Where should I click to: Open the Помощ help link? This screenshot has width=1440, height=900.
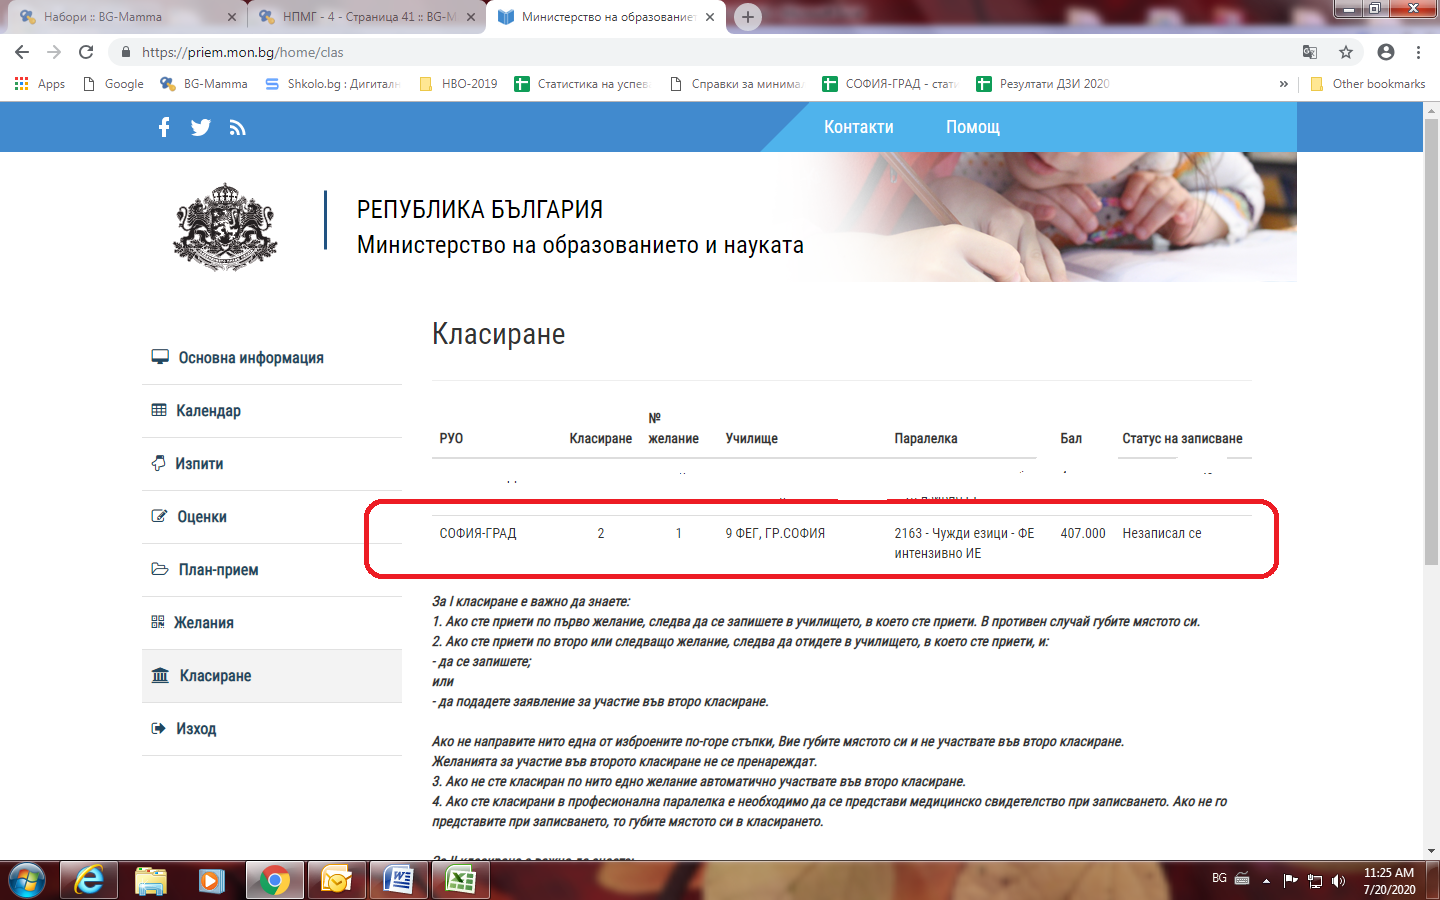point(972,127)
